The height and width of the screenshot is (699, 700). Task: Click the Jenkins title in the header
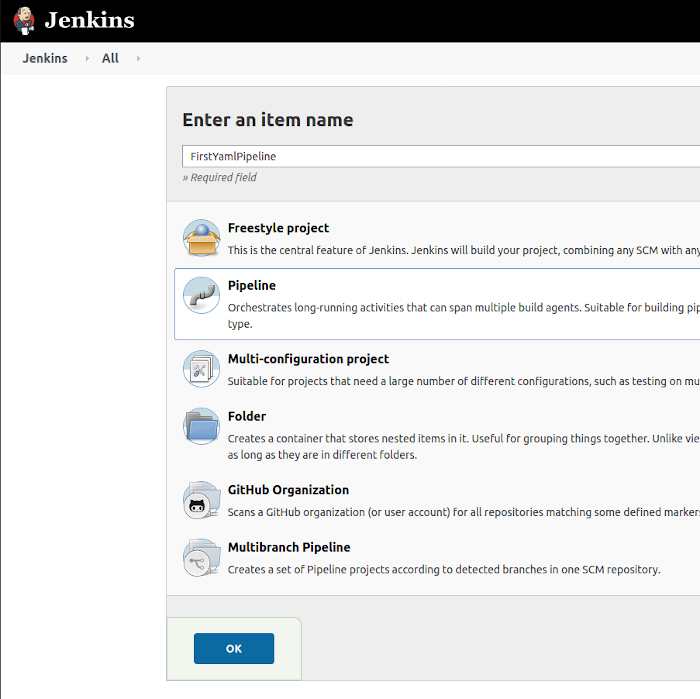[89, 21]
